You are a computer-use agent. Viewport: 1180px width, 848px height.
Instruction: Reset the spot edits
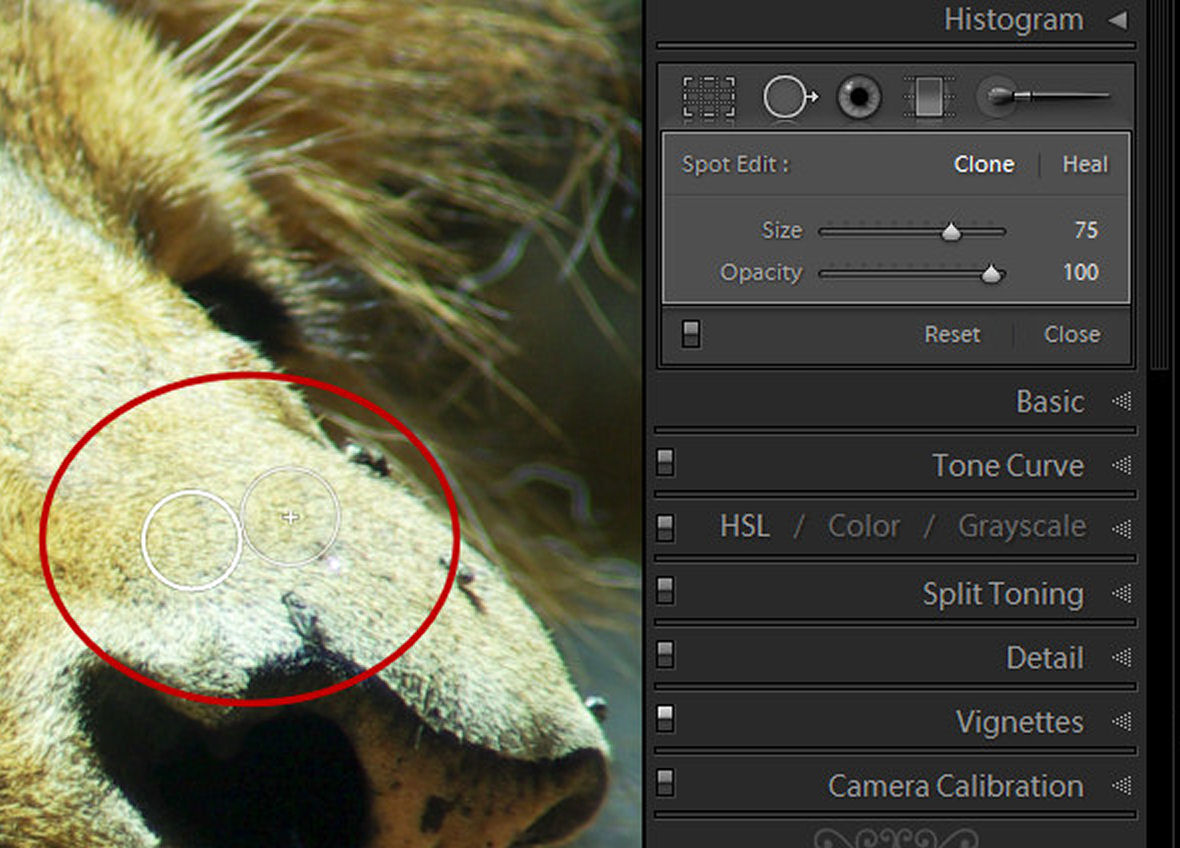[x=952, y=334]
